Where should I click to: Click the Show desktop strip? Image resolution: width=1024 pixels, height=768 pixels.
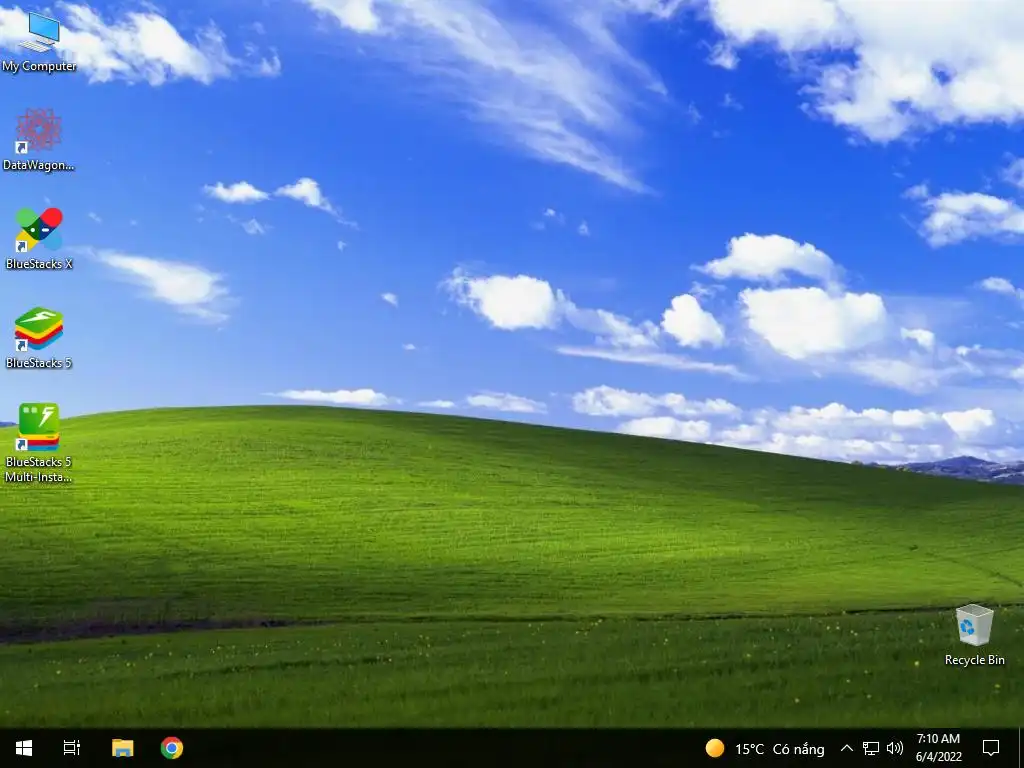[1021, 748]
